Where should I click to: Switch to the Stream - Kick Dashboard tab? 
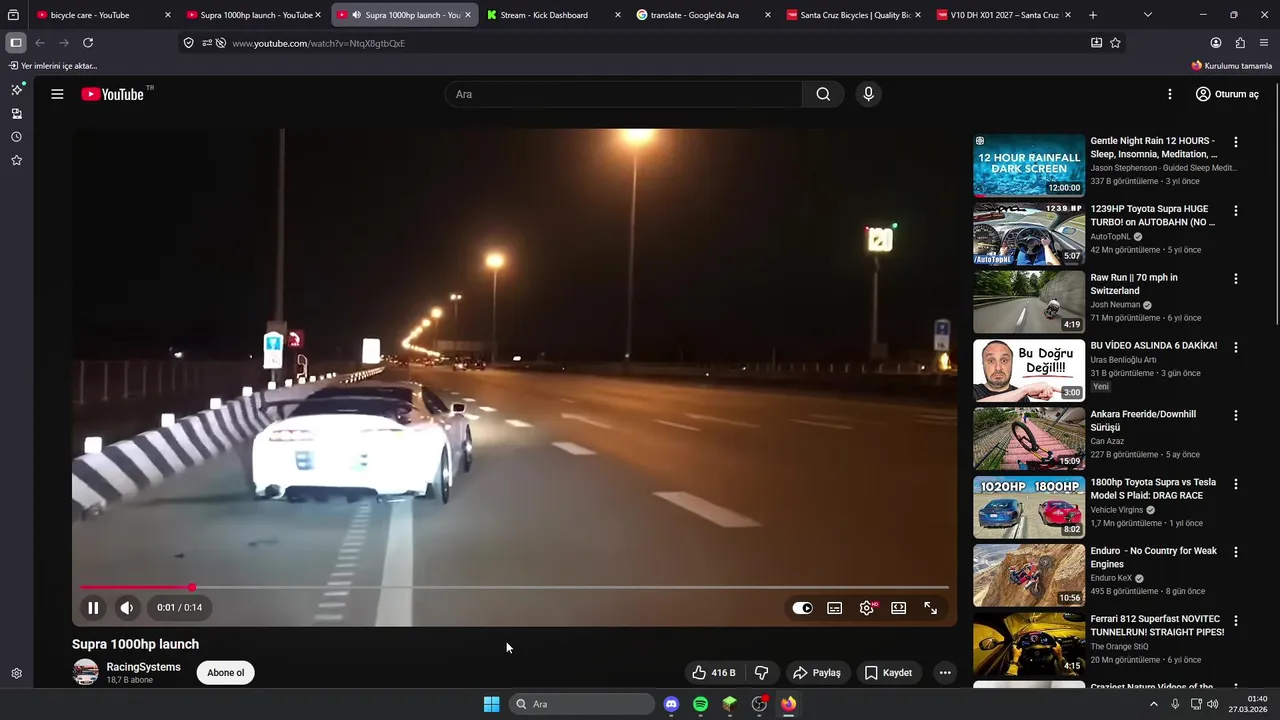tap(552, 15)
